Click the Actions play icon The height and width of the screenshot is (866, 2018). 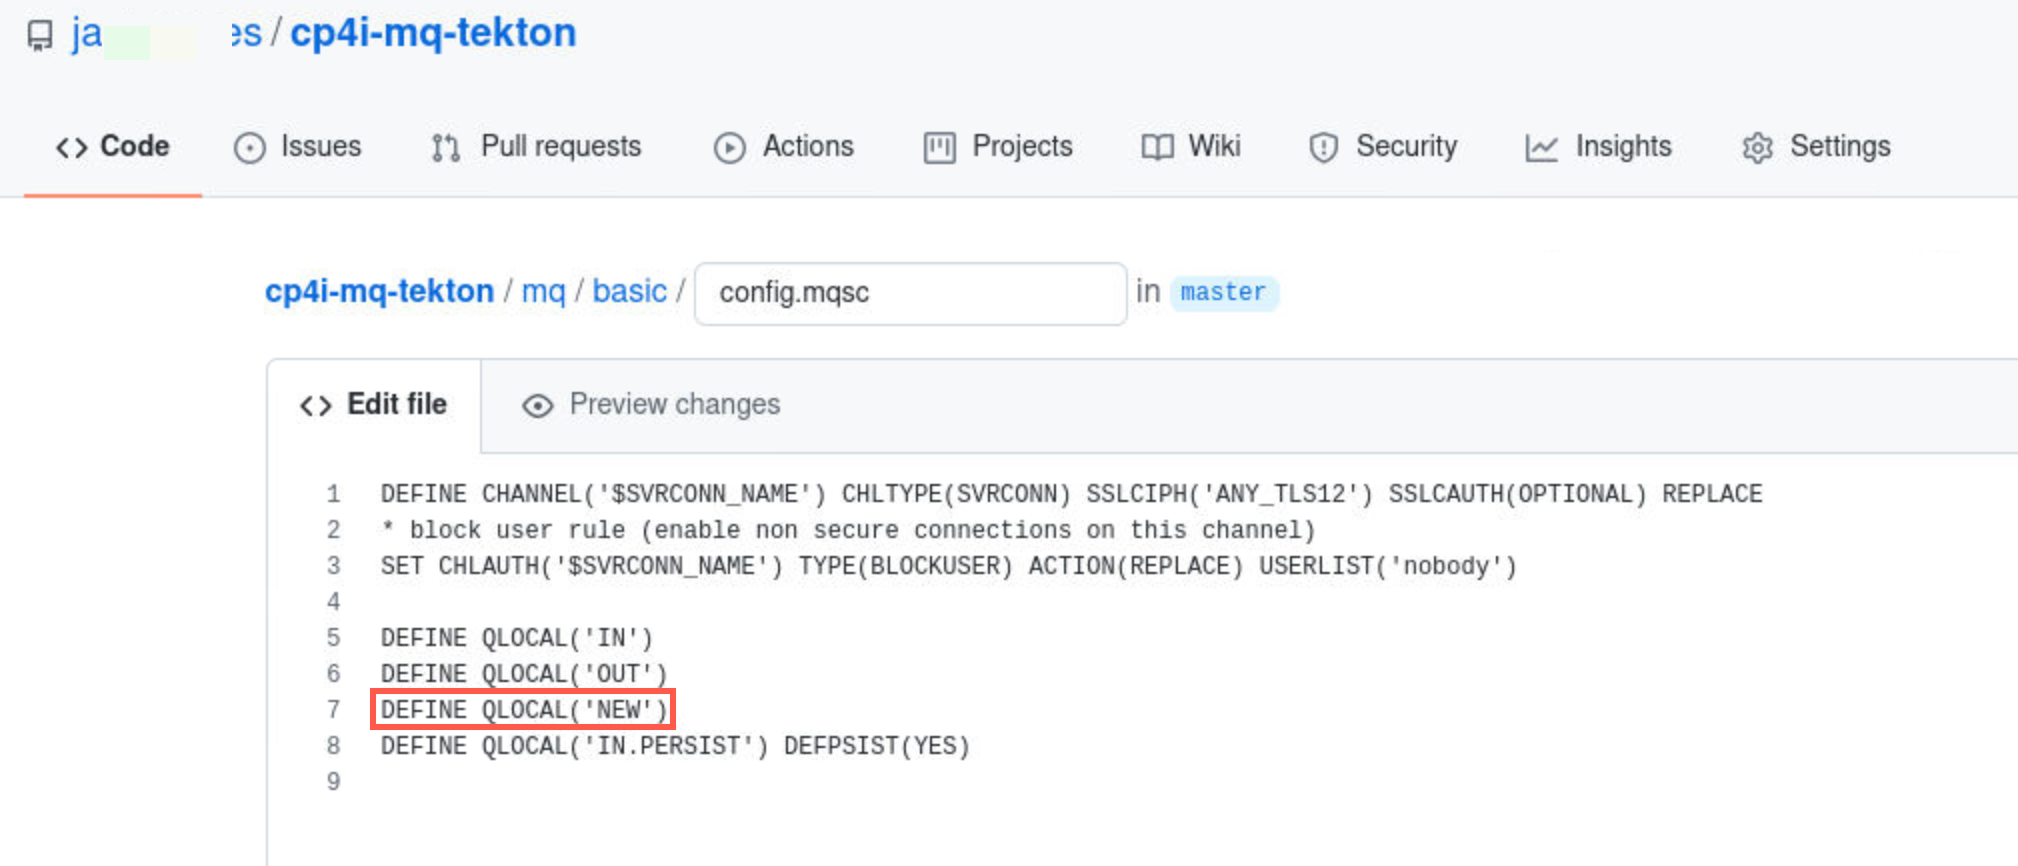[729, 148]
